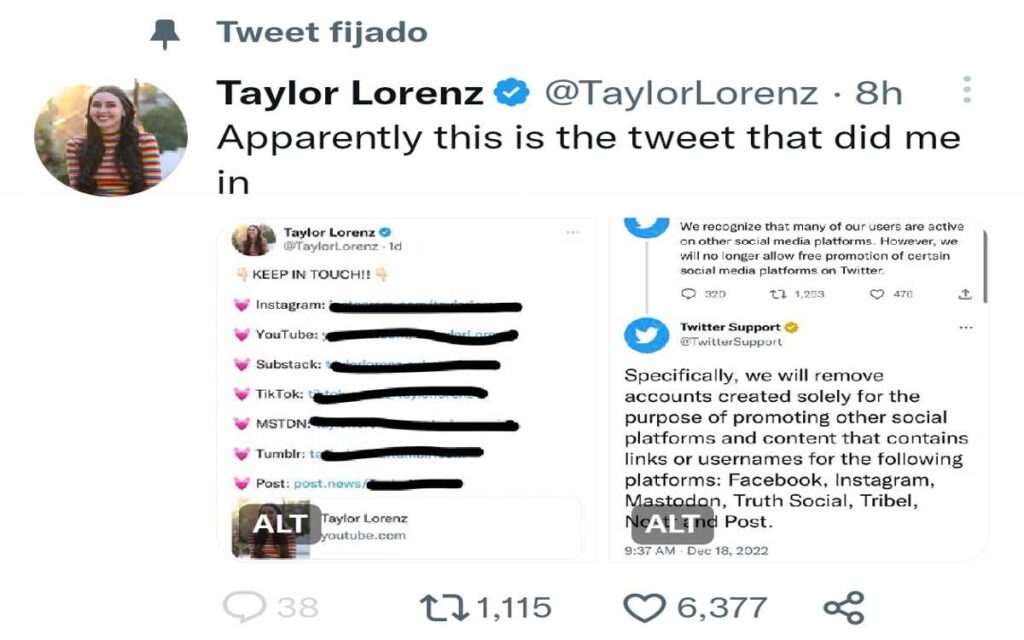Click the pin icon beside Tweet fijado
This screenshot has height=640, width=1024.
click(166, 29)
